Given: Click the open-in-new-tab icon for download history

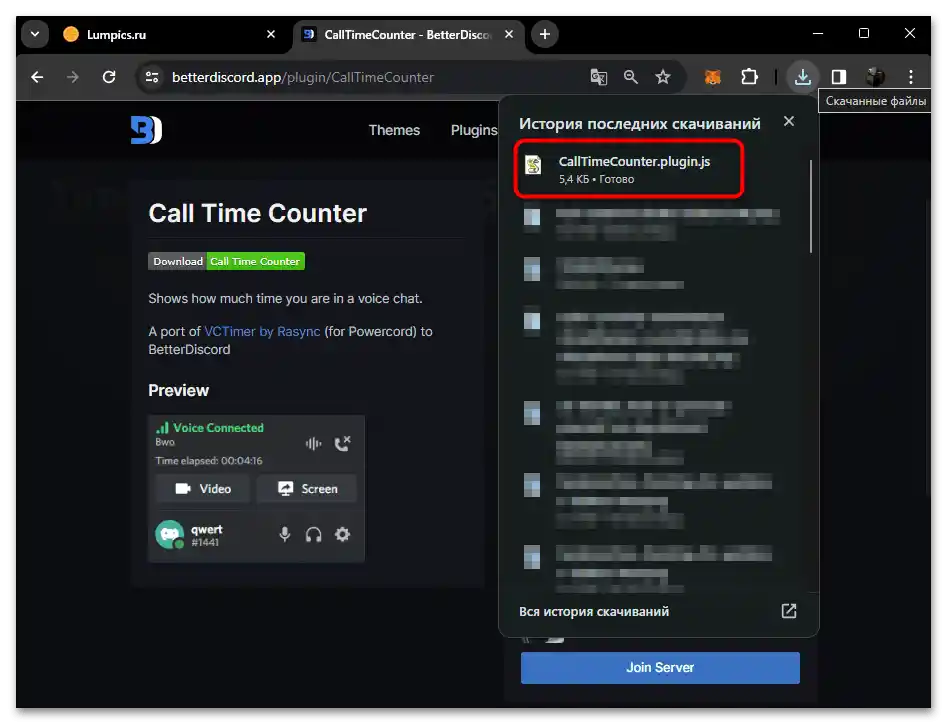Looking at the screenshot, I should 789,611.
